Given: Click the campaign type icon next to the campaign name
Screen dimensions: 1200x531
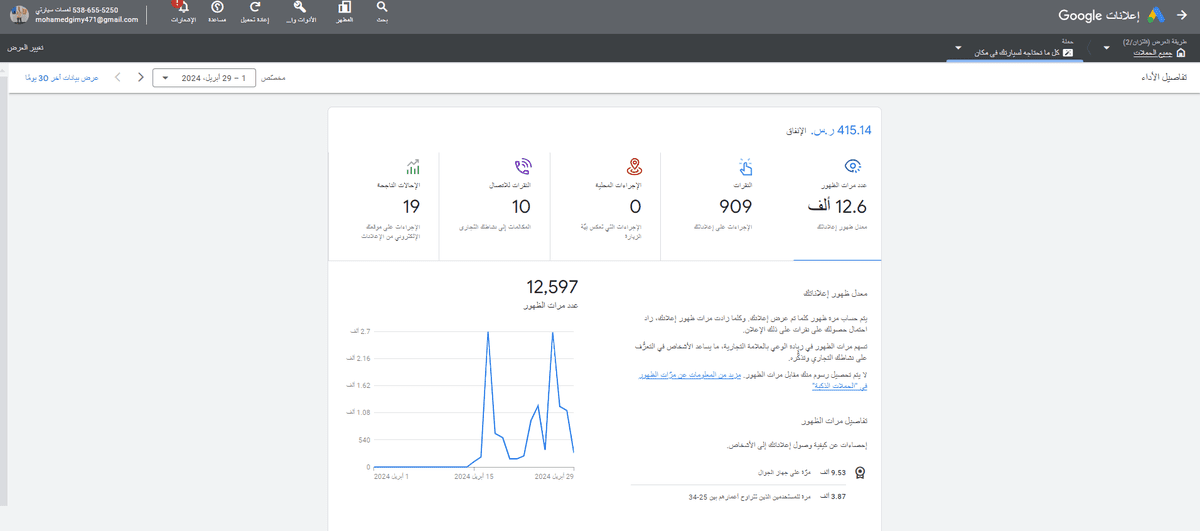Looking at the screenshot, I should (1067, 52).
